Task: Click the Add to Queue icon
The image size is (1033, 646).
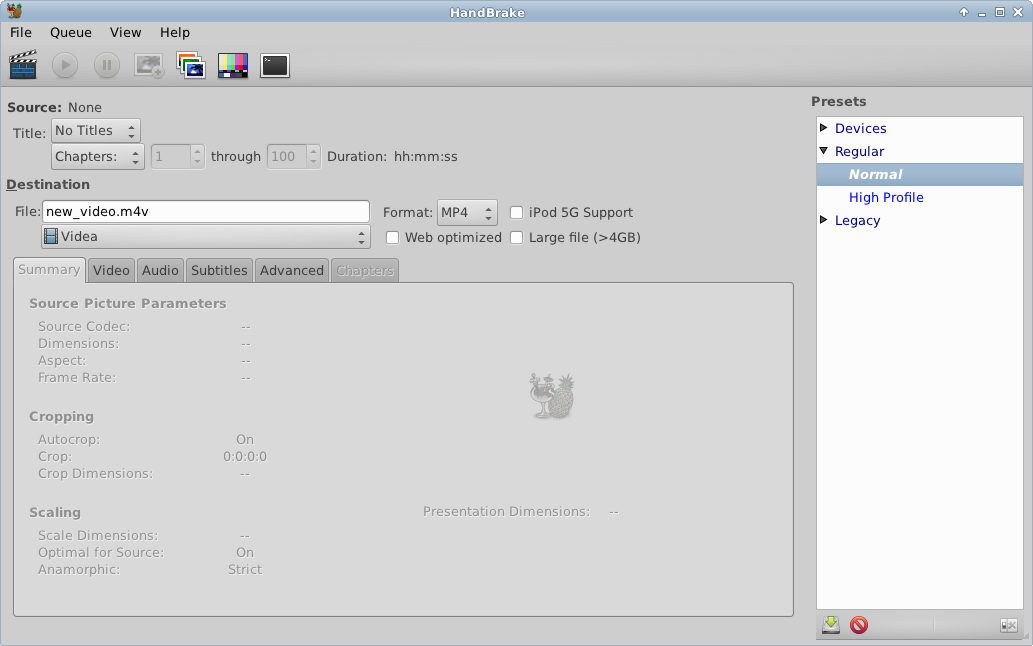Action: 149,66
